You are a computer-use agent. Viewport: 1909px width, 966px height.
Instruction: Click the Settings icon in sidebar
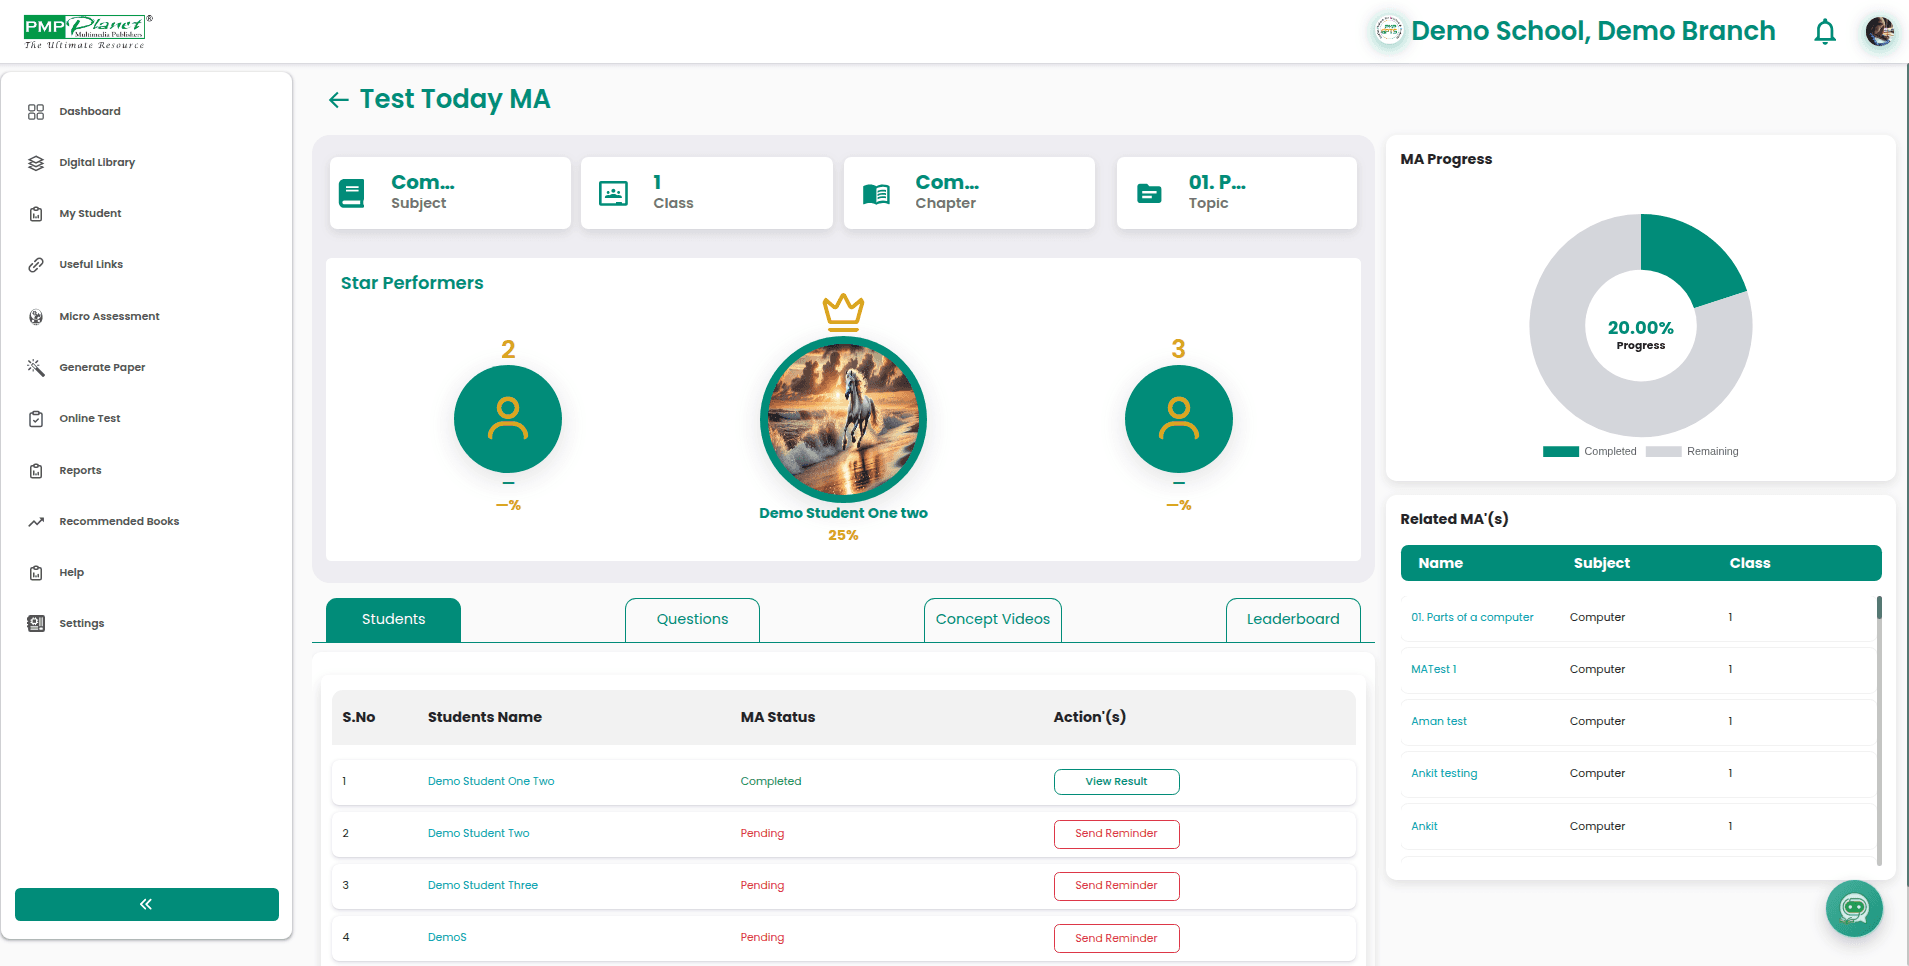tap(36, 624)
